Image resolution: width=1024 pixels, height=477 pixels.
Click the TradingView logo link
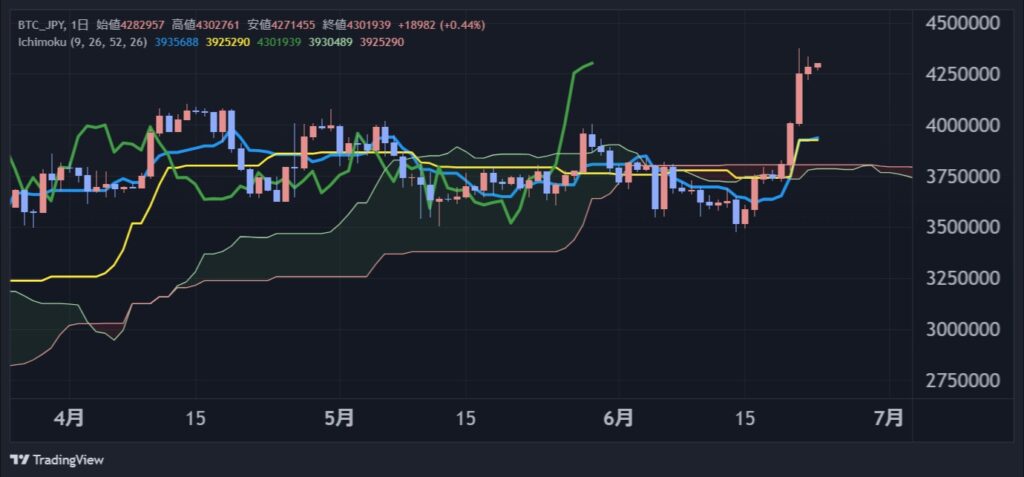[x=57, y=460]
